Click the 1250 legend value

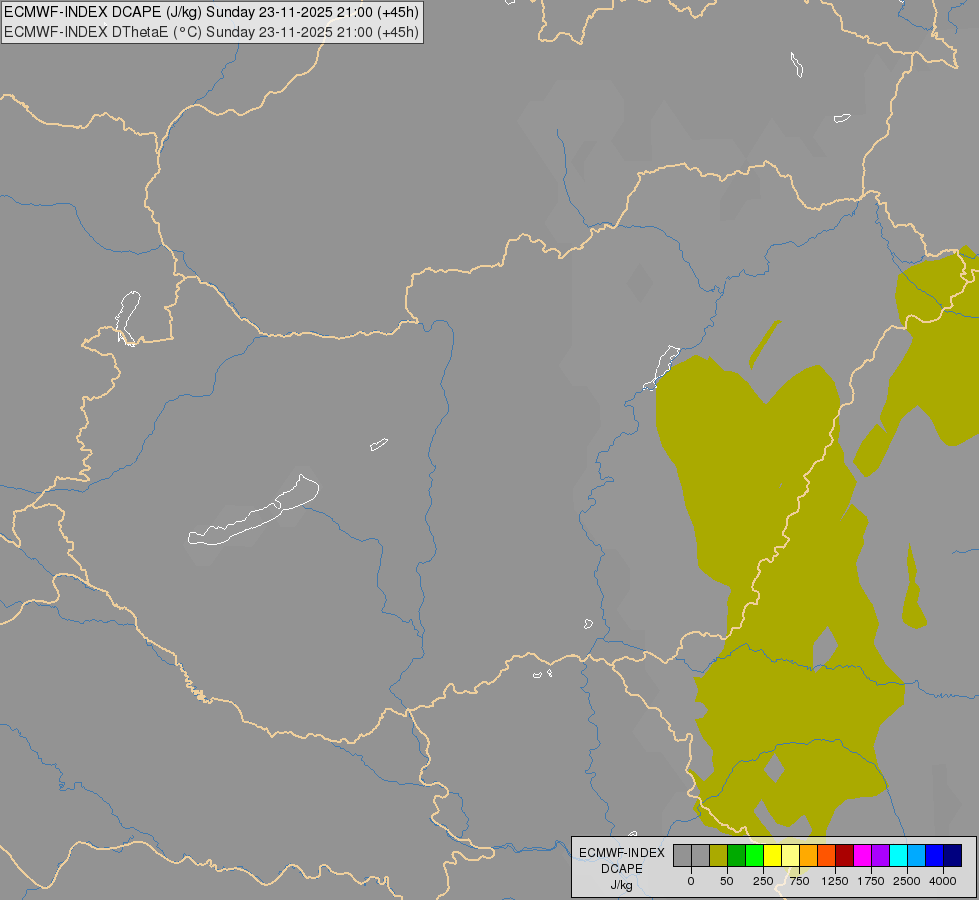(x=835, y=881)
